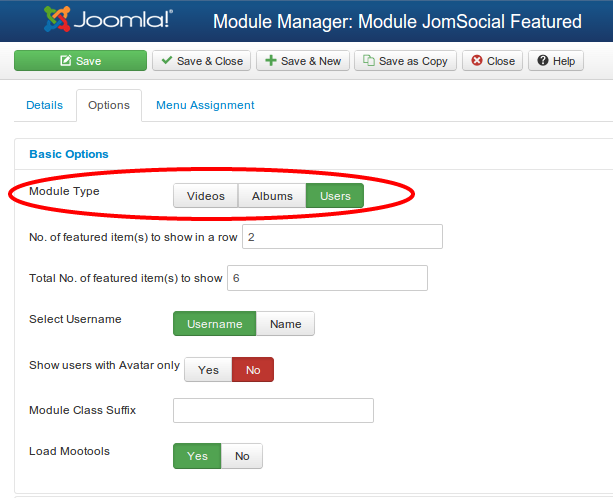The image size is (613, 498).
Task: Switch to the Details tab
Action: click(x=45, y=105)
